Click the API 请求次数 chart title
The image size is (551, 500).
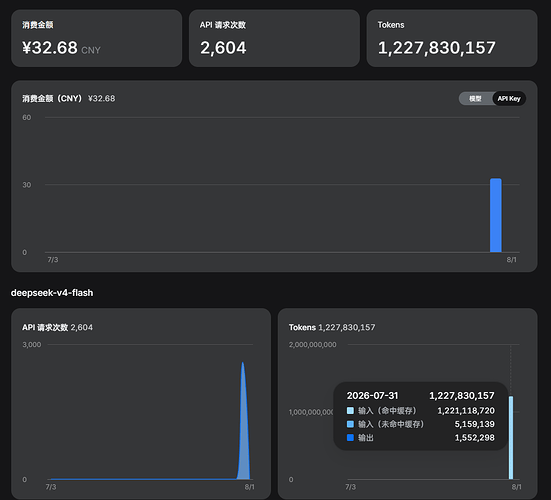point(45,327)
